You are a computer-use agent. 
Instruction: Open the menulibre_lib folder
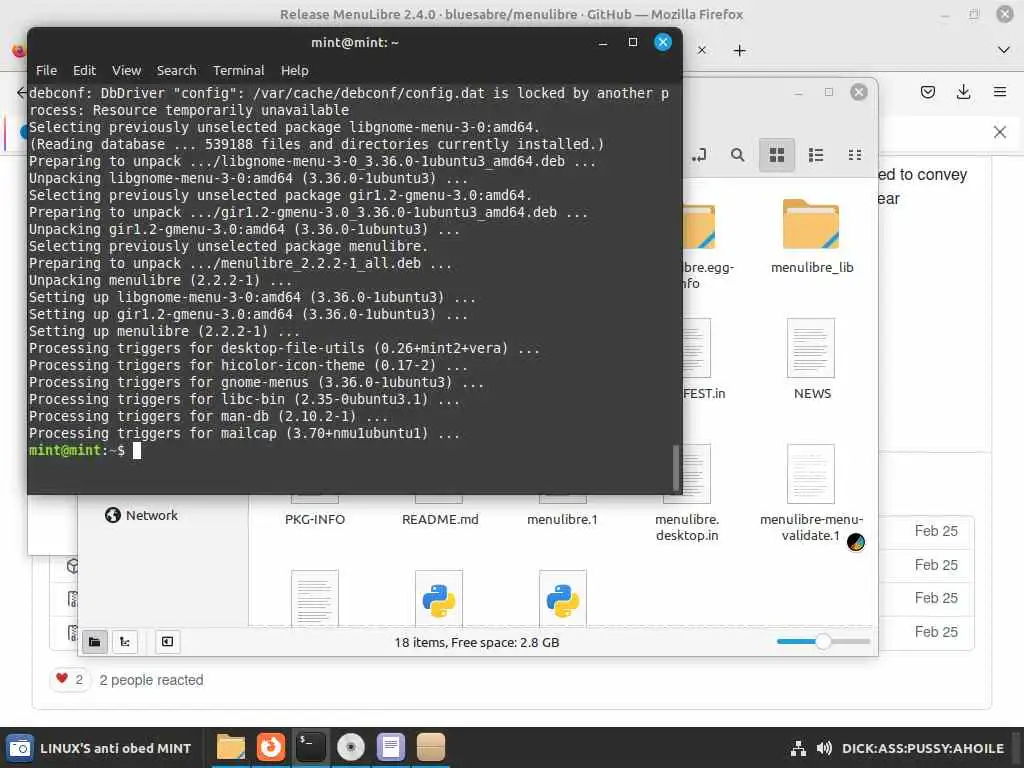coord(811,236)
